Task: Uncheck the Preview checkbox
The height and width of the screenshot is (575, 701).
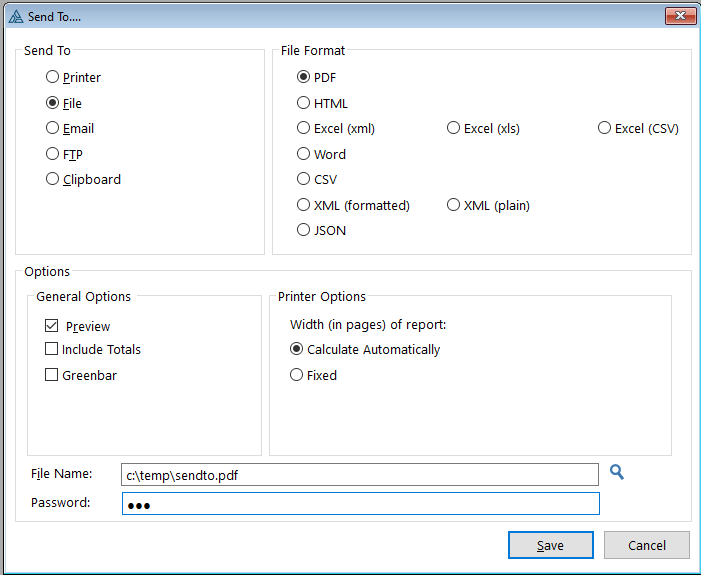Action: tap(52, 326)
